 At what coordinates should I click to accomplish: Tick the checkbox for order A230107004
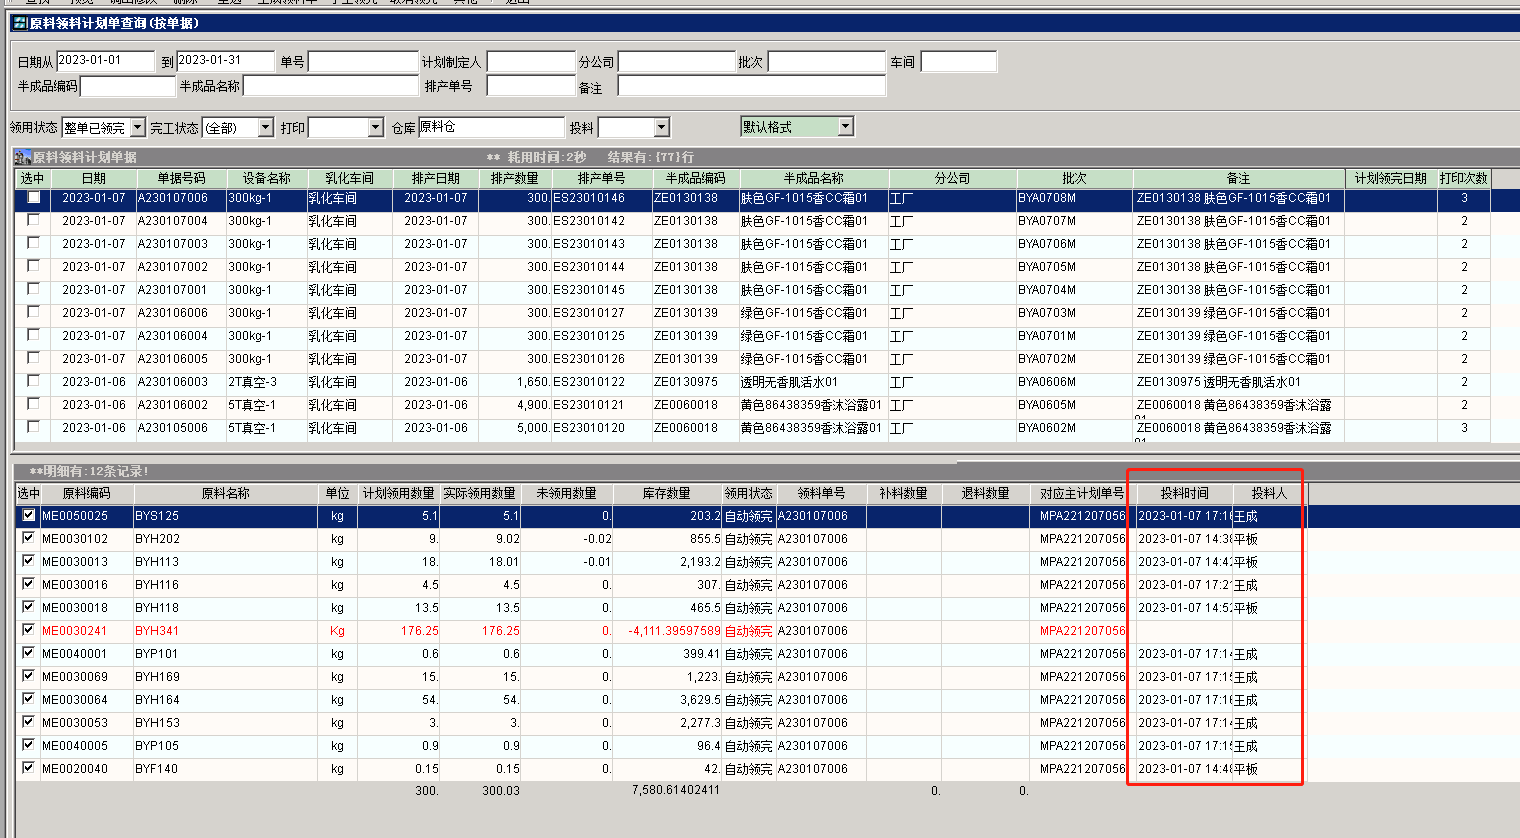click(33, 220)
